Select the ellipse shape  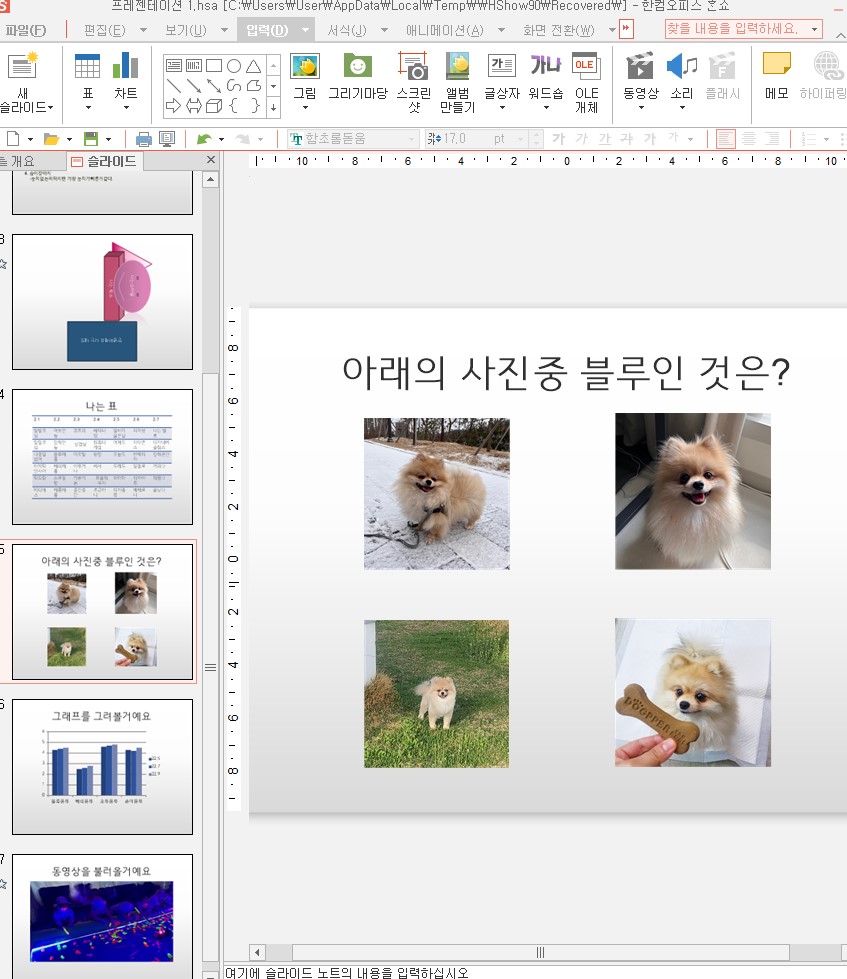234,66
